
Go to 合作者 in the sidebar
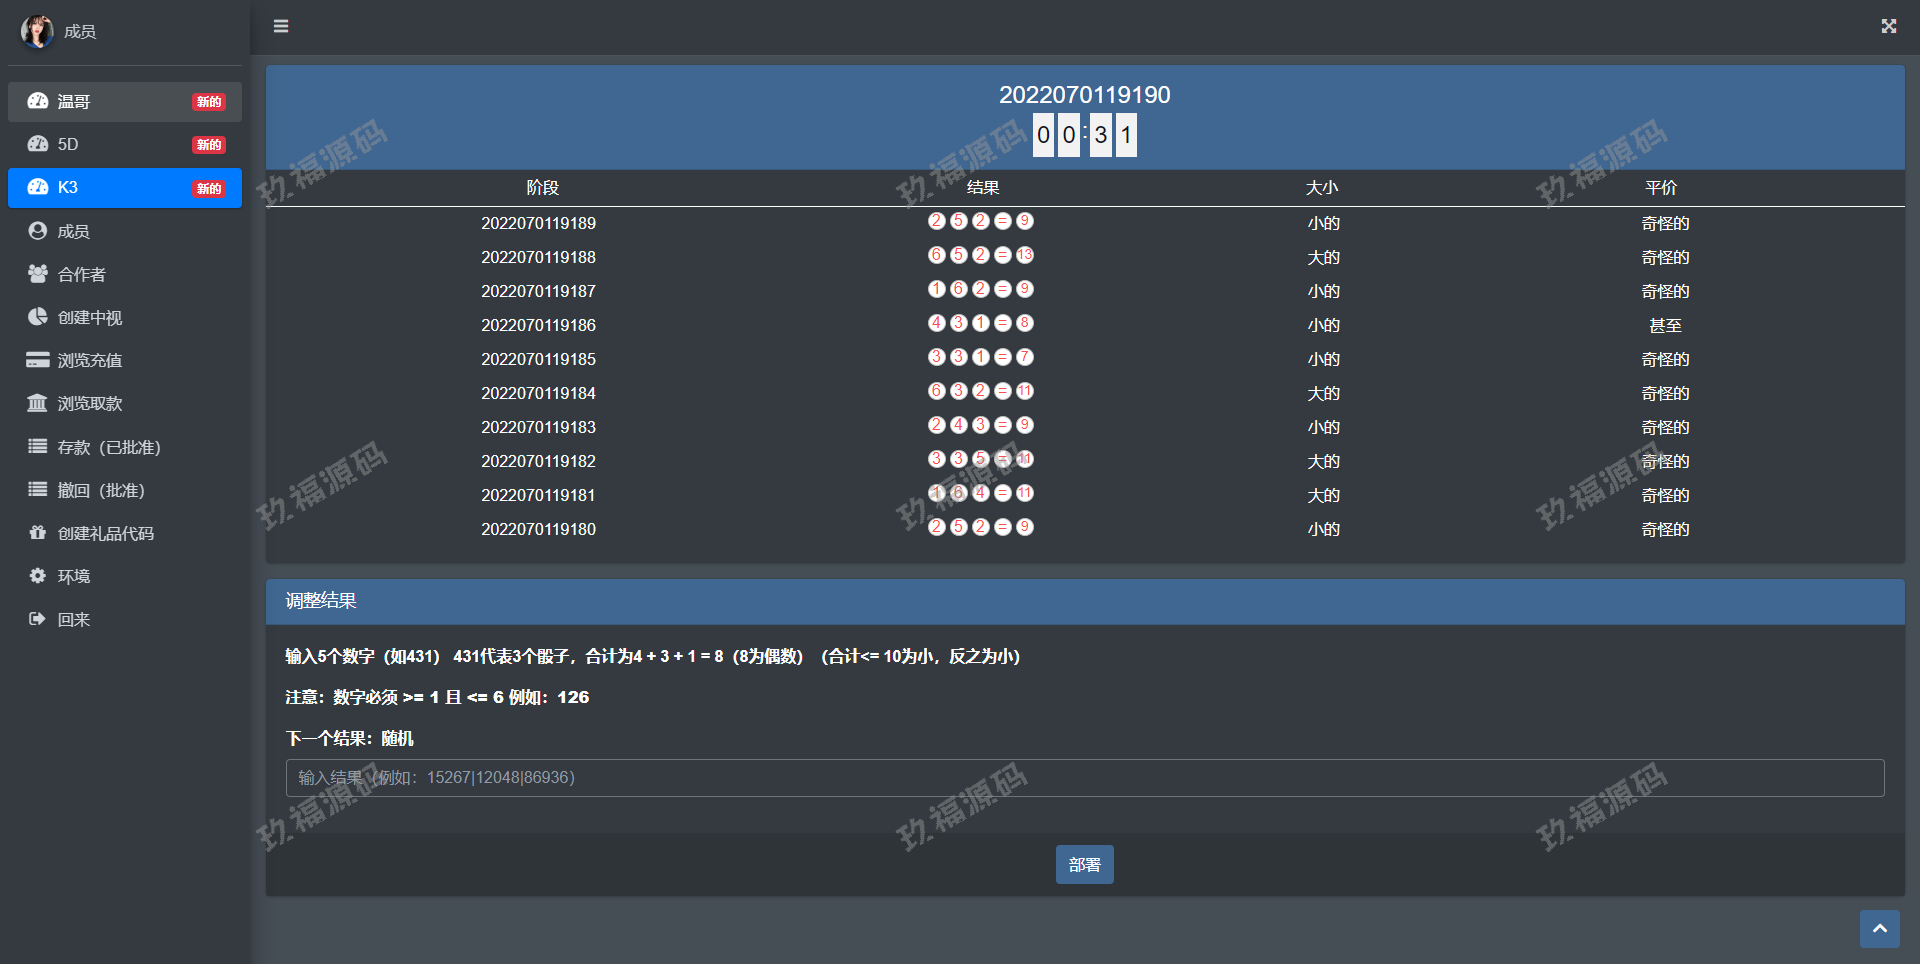(x=82, y=274)
